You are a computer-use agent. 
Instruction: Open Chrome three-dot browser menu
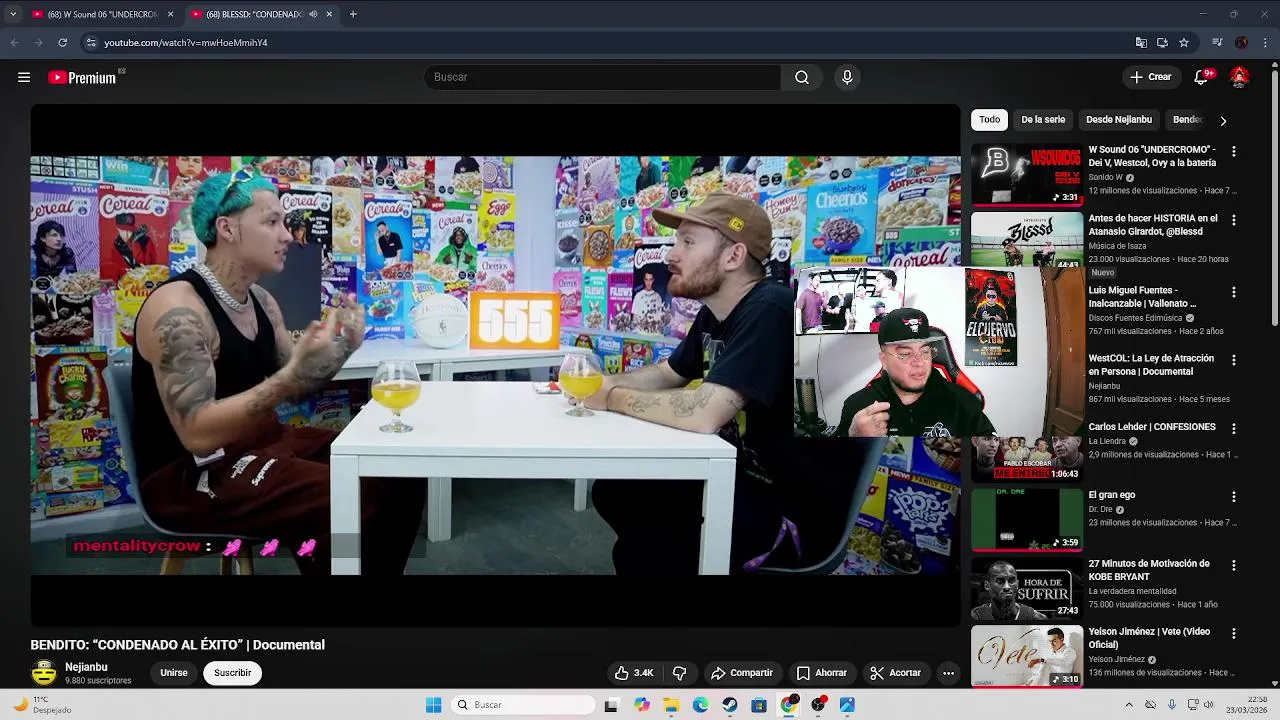click(x=1265, y=43)
